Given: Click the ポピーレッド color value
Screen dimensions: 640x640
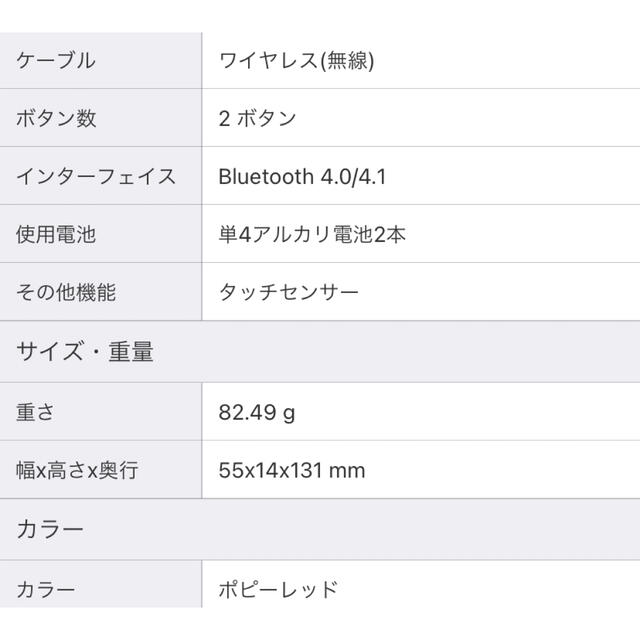Looking at the screenshot, I should [x=278, y=589].
